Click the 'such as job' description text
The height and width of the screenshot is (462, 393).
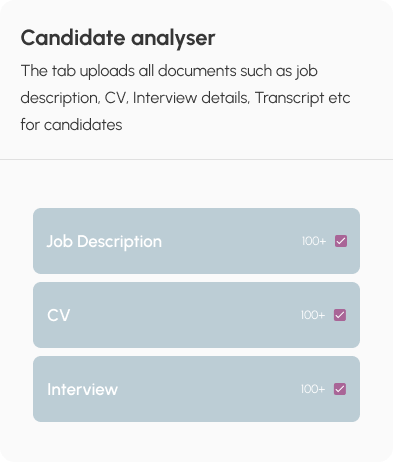(x=279, y=71)
